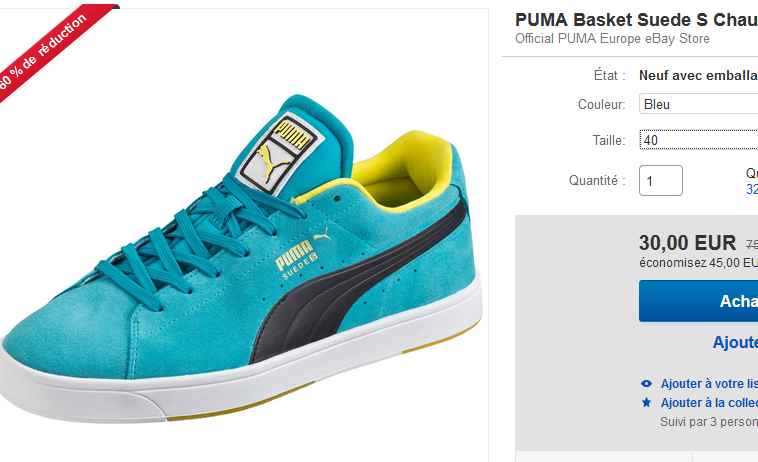Follow the Ajouter à la collection link
This screenshot has width=758, height=462.
[709, 403]
